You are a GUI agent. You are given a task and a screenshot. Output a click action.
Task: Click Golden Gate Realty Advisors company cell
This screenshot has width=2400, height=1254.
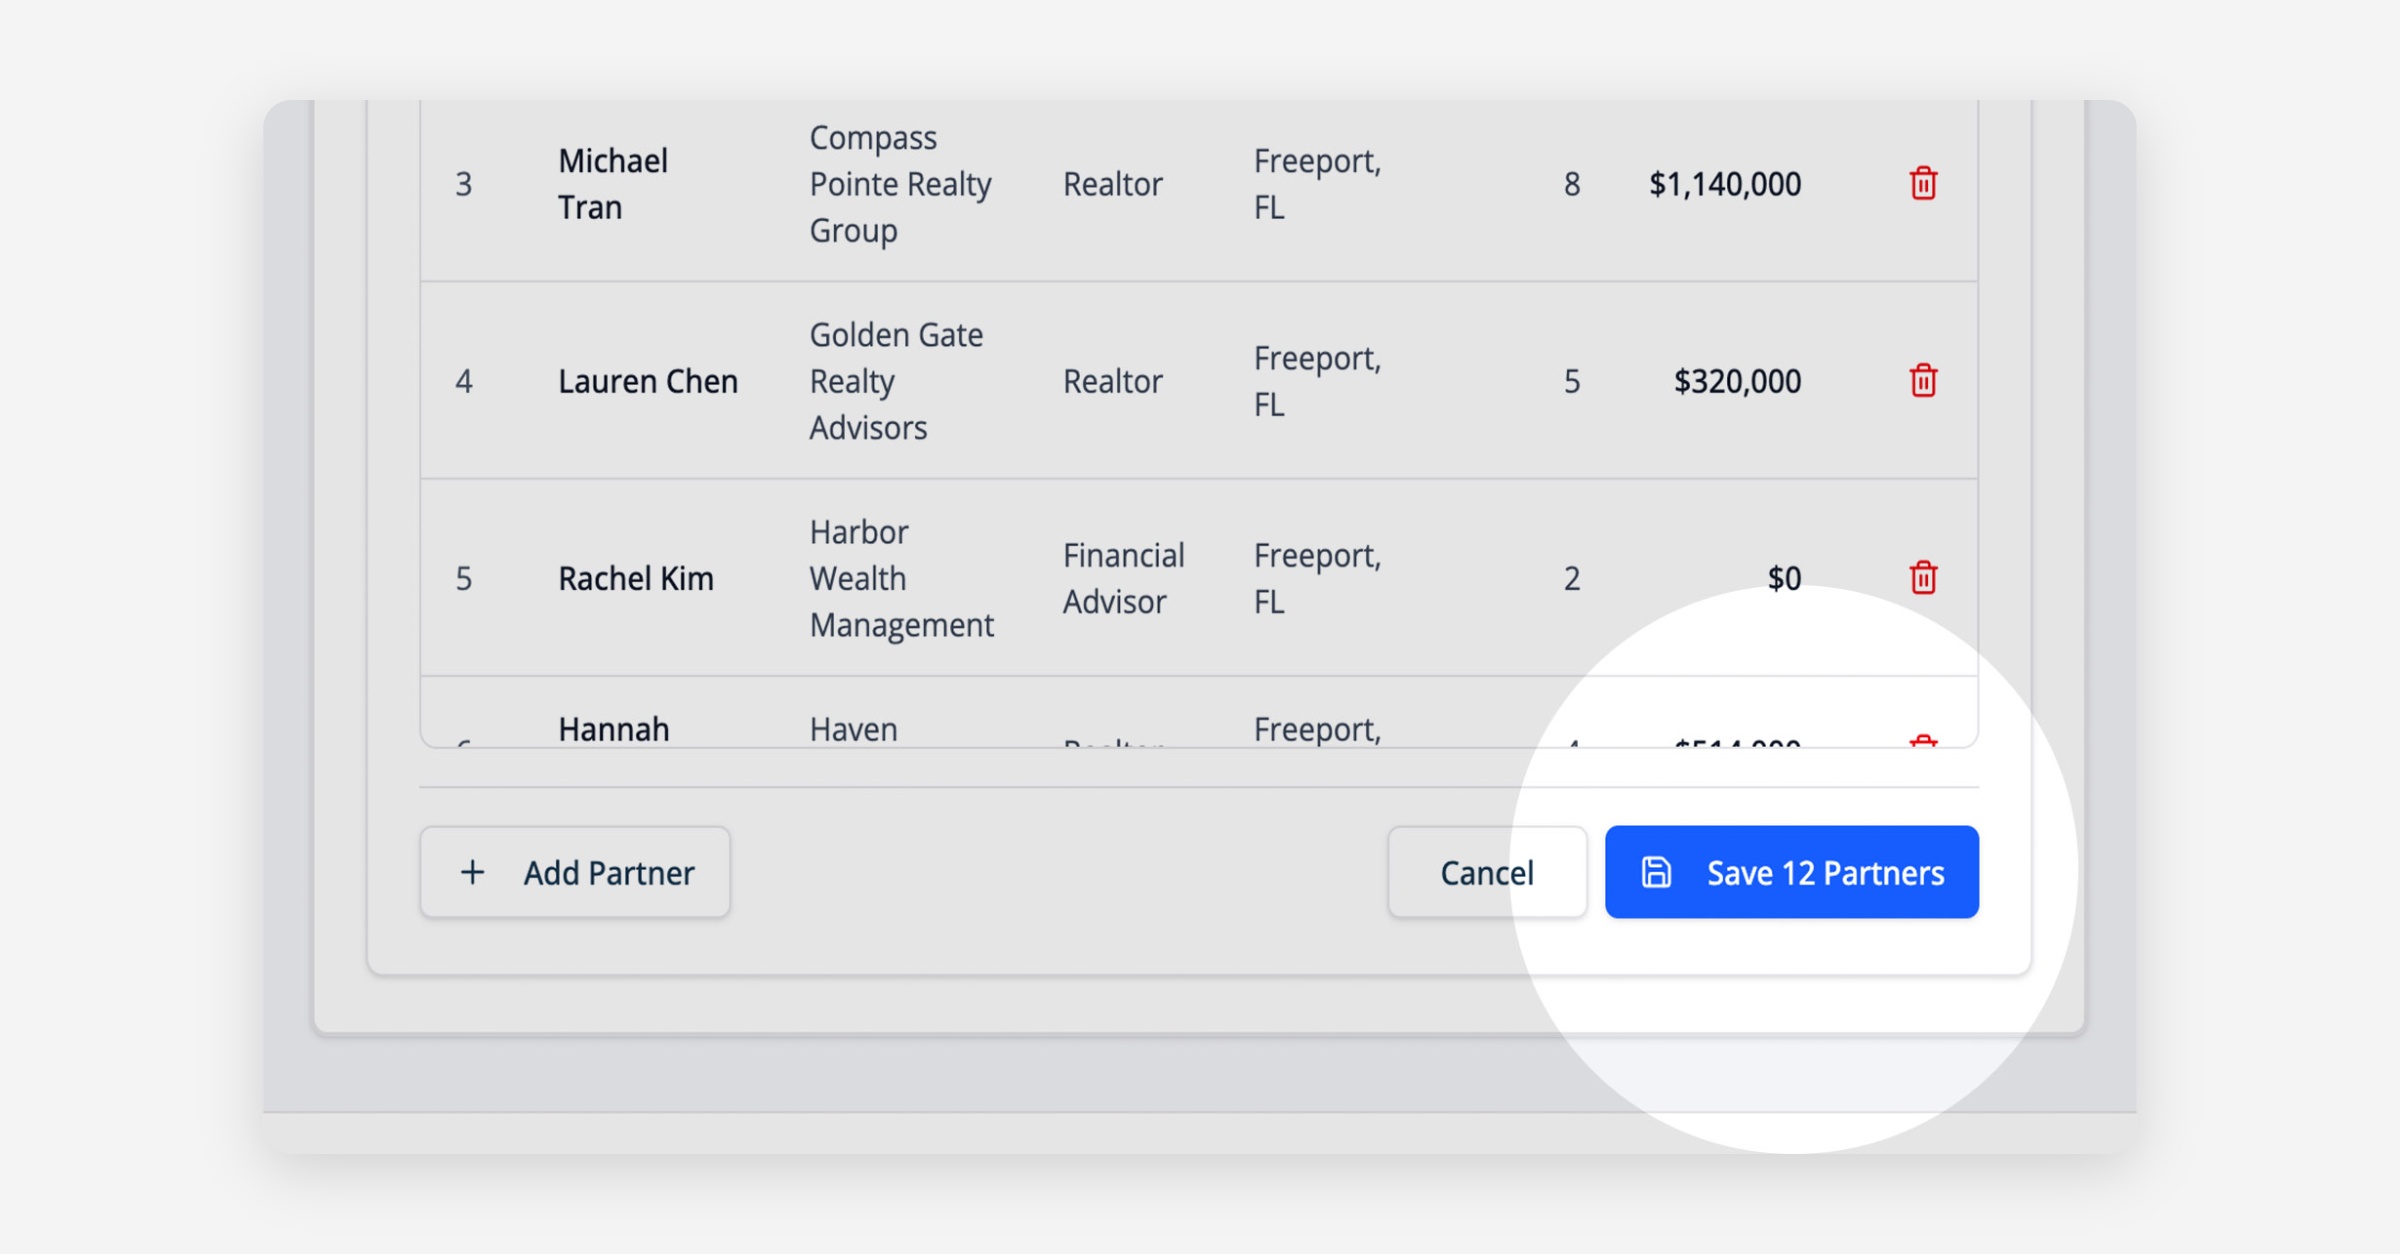pos(895,381)
